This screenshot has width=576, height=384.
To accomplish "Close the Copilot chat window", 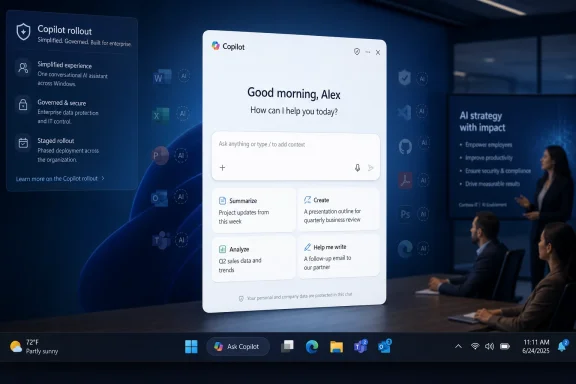I will point(378,53).
